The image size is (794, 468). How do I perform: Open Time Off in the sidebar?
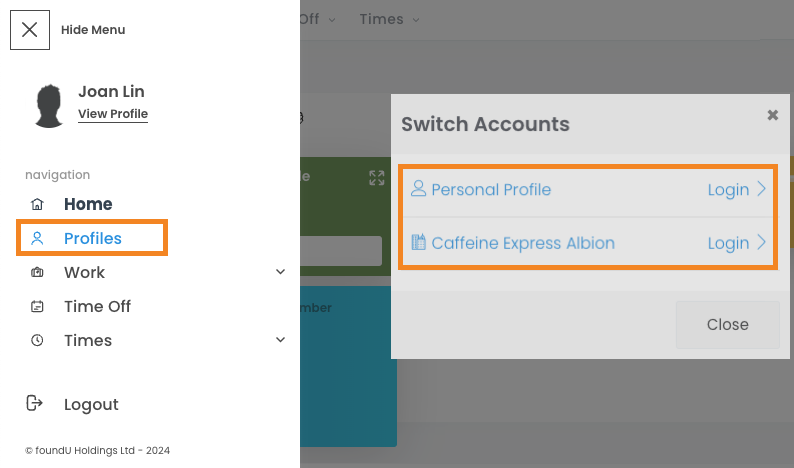click(97, 307)
